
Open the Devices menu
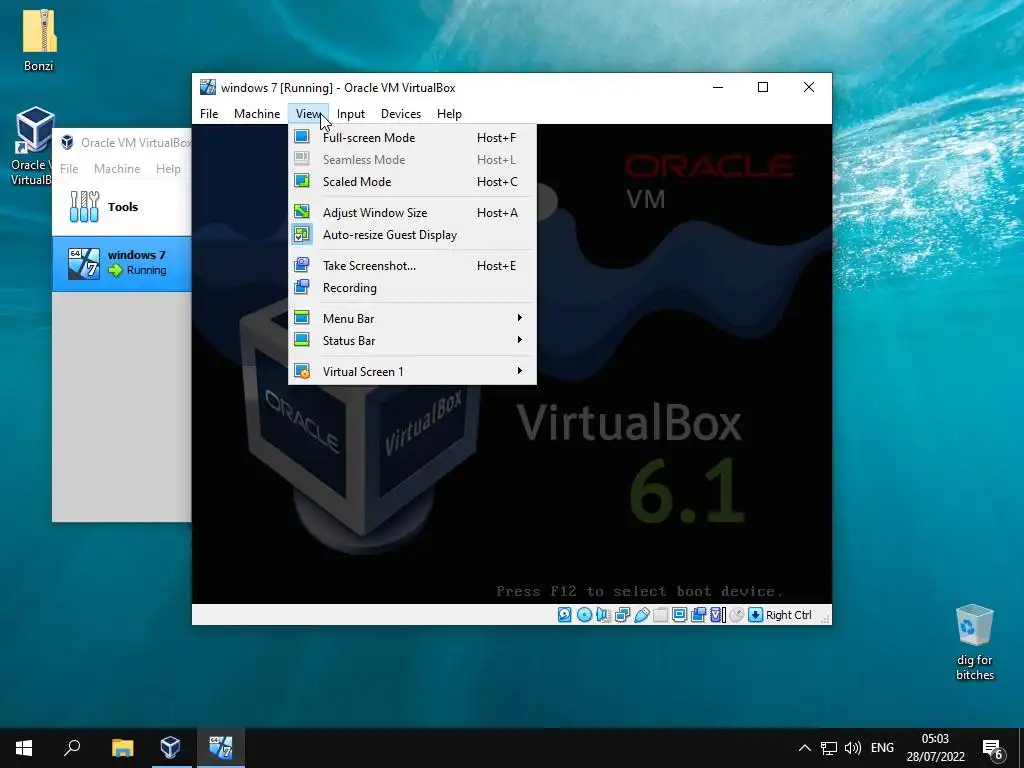click(x=401, y=114)
